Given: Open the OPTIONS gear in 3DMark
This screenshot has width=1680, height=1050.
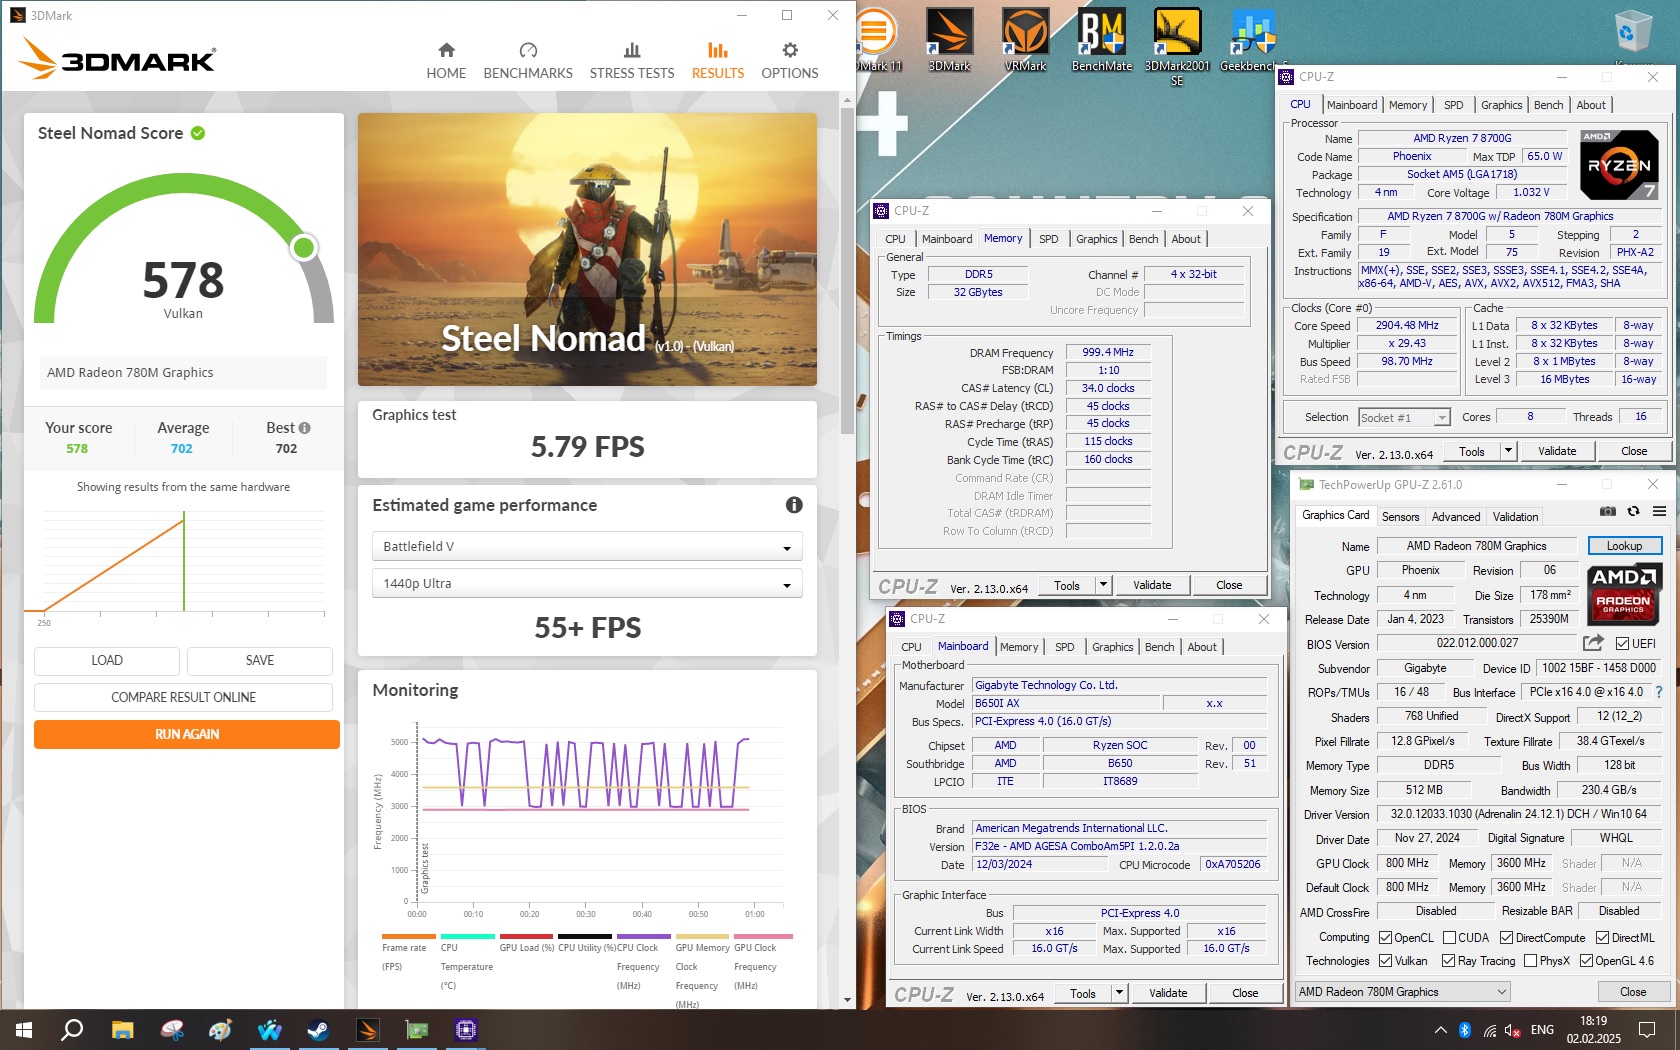Looking at the screenshot, I should tap(790, 61).
